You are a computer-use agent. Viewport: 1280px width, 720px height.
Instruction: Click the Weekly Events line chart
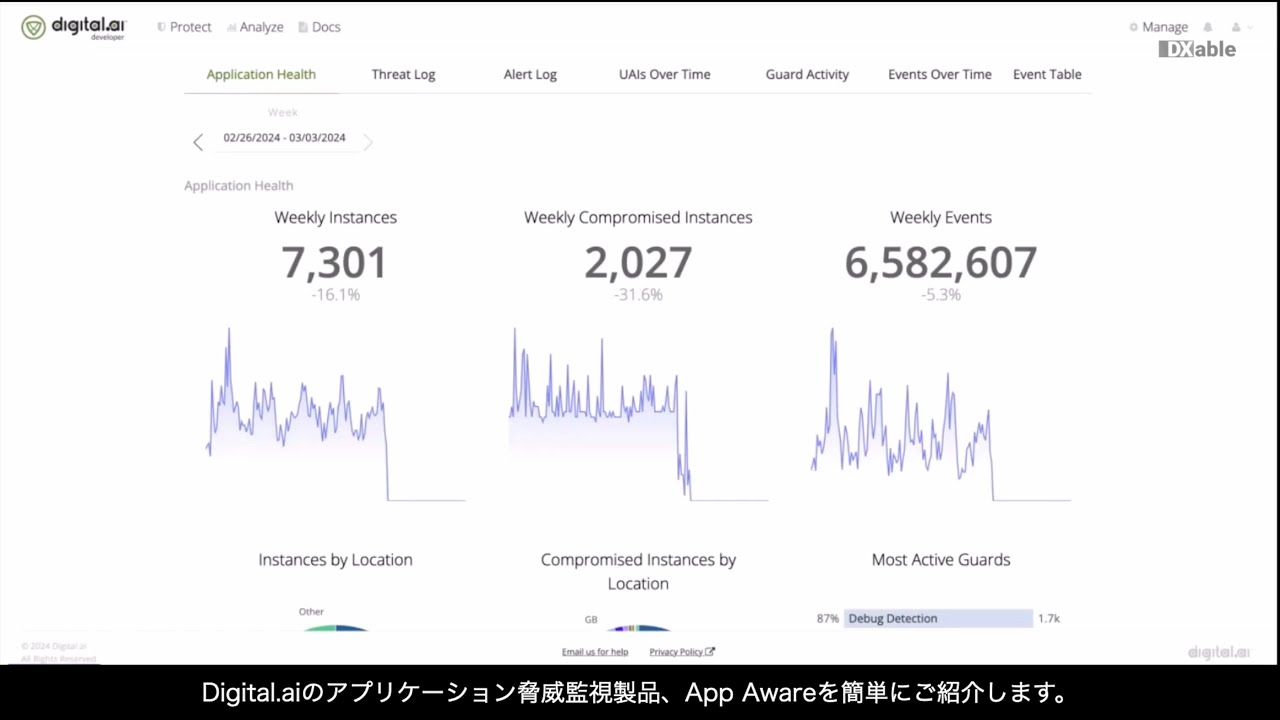point(941,414)
